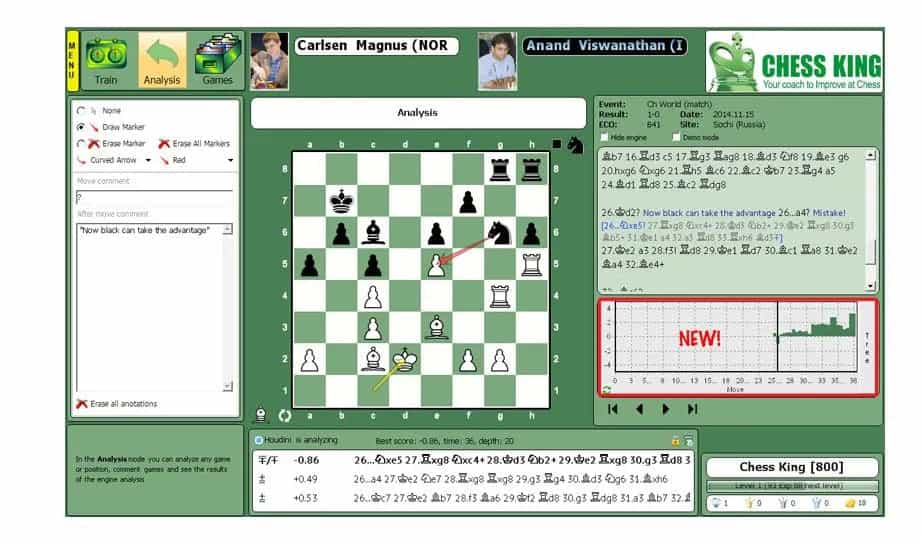922x542 pixels.
Task: Switch to Analysis mode
Action: (162, 61)
